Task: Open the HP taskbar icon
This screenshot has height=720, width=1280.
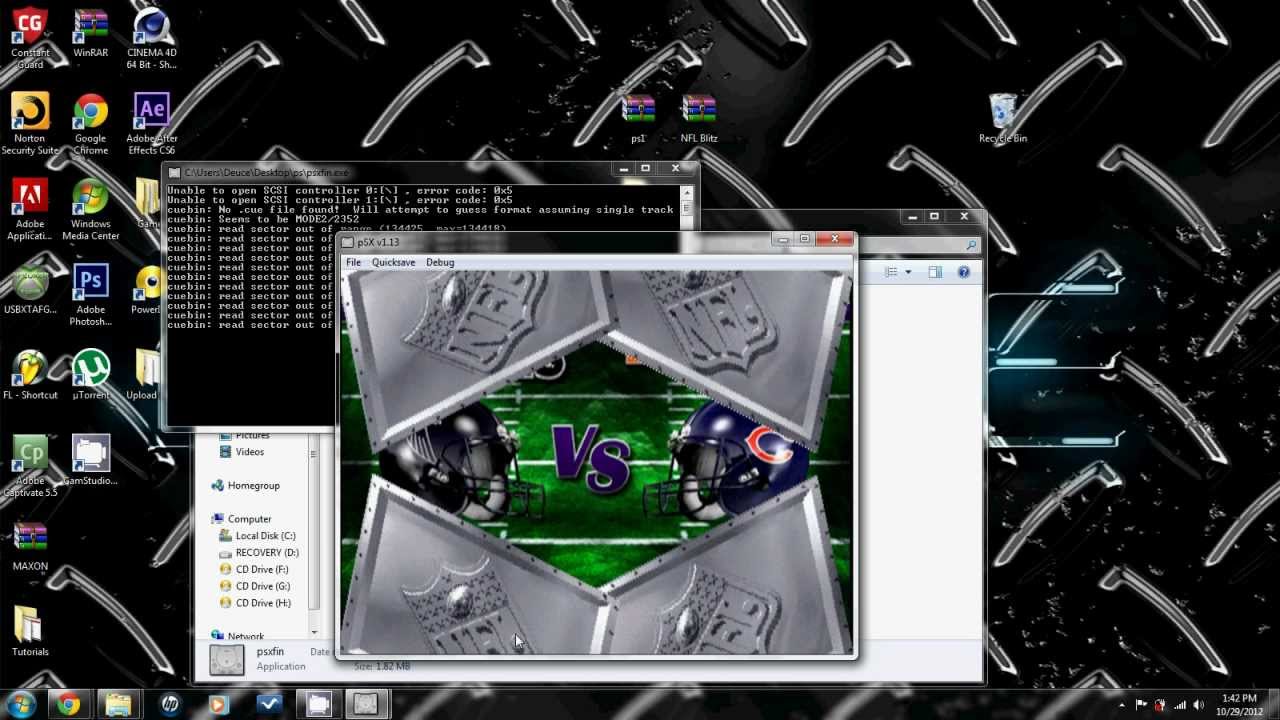Action: click(x=169, y=704)
